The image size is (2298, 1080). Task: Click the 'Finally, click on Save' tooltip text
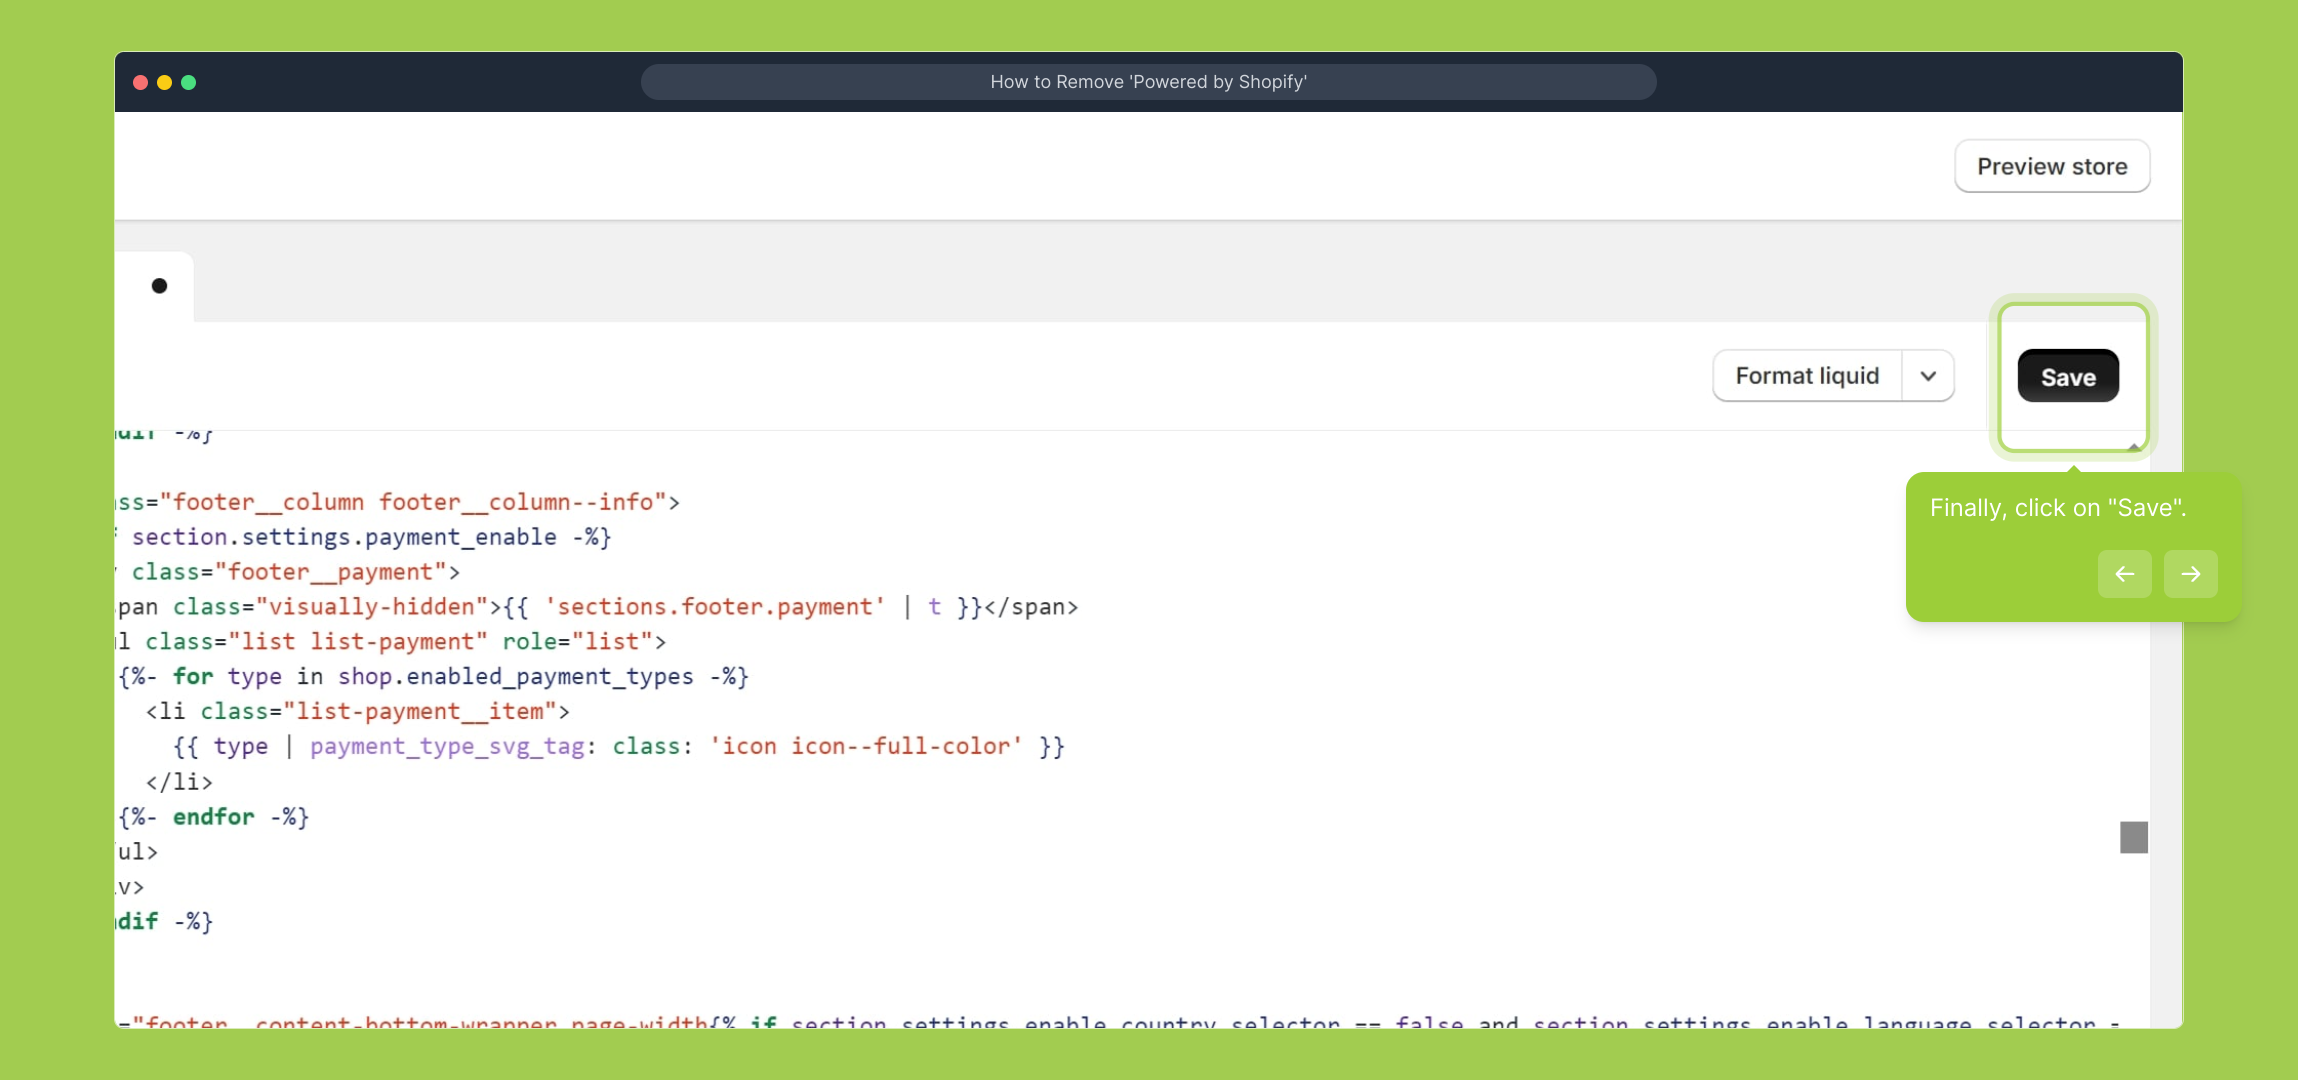point(2057,508)
